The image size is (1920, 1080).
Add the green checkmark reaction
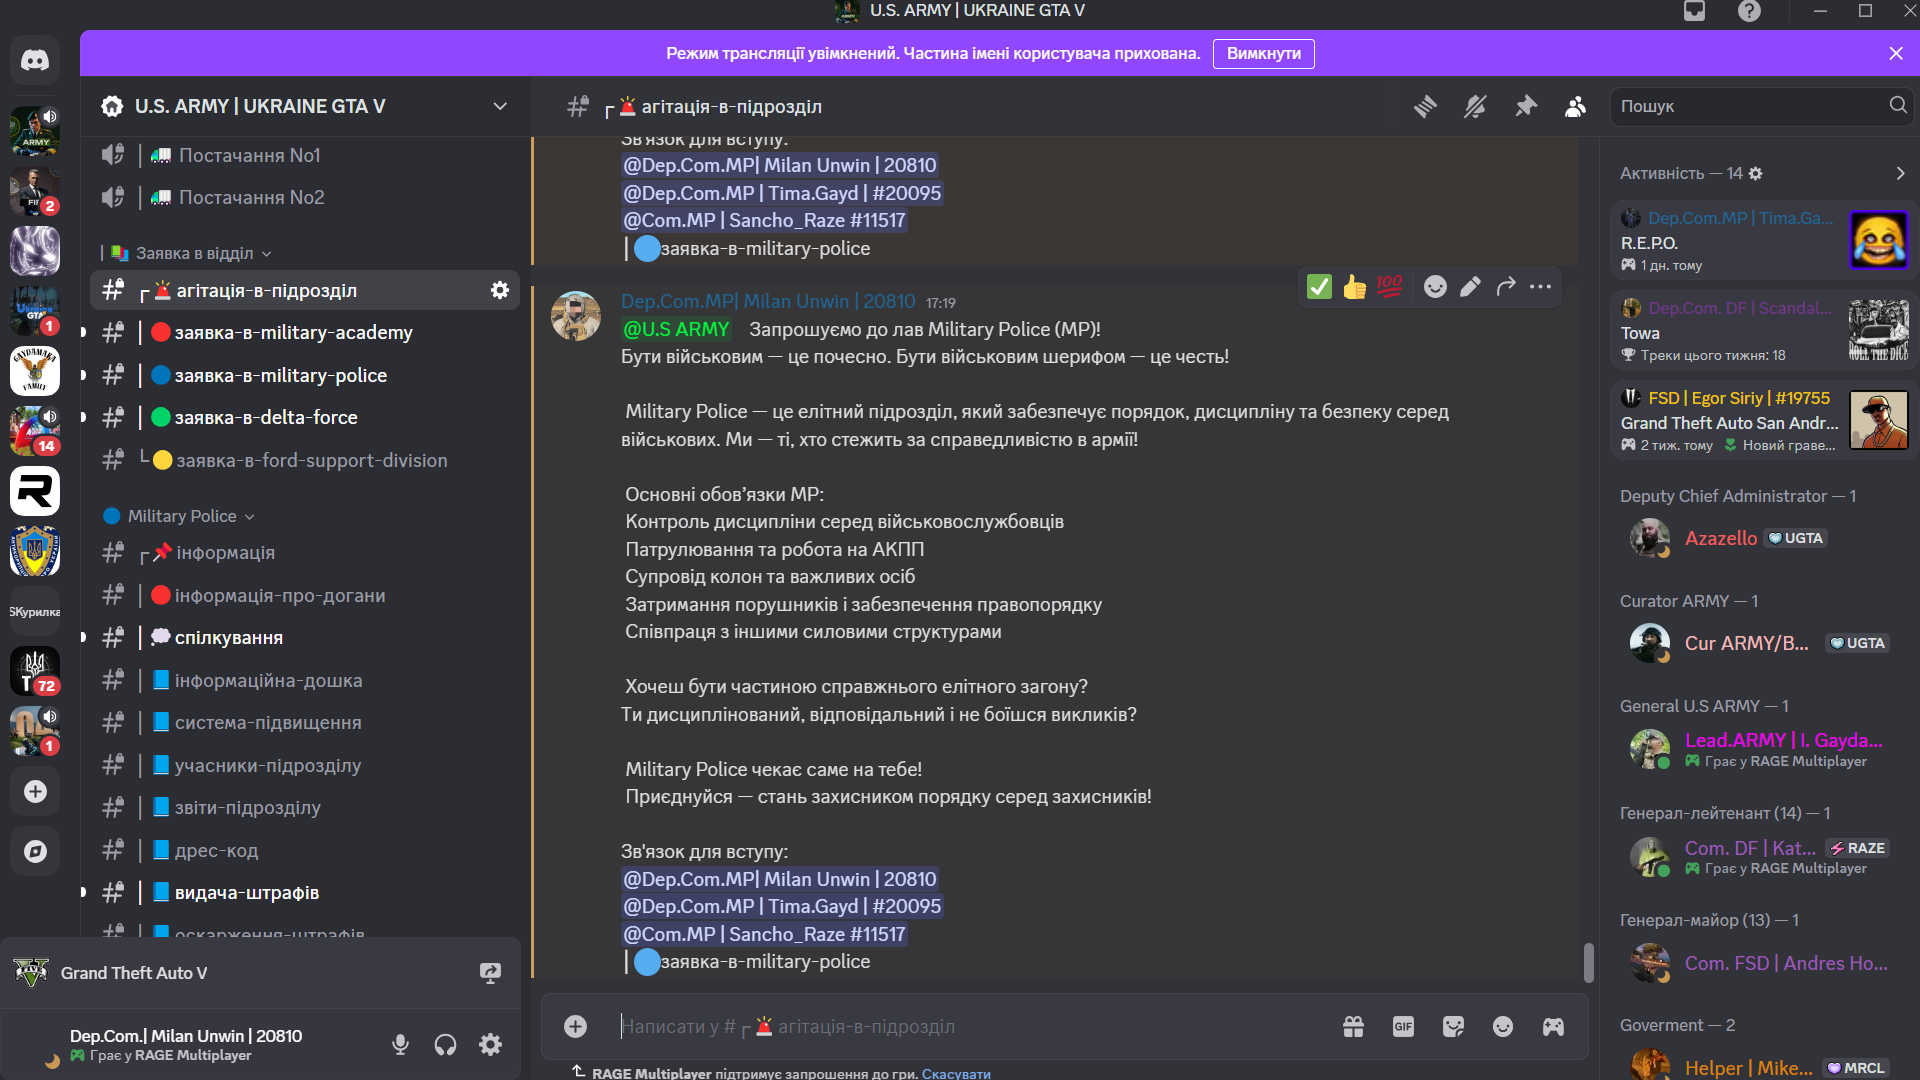(x=1319, y=288)
